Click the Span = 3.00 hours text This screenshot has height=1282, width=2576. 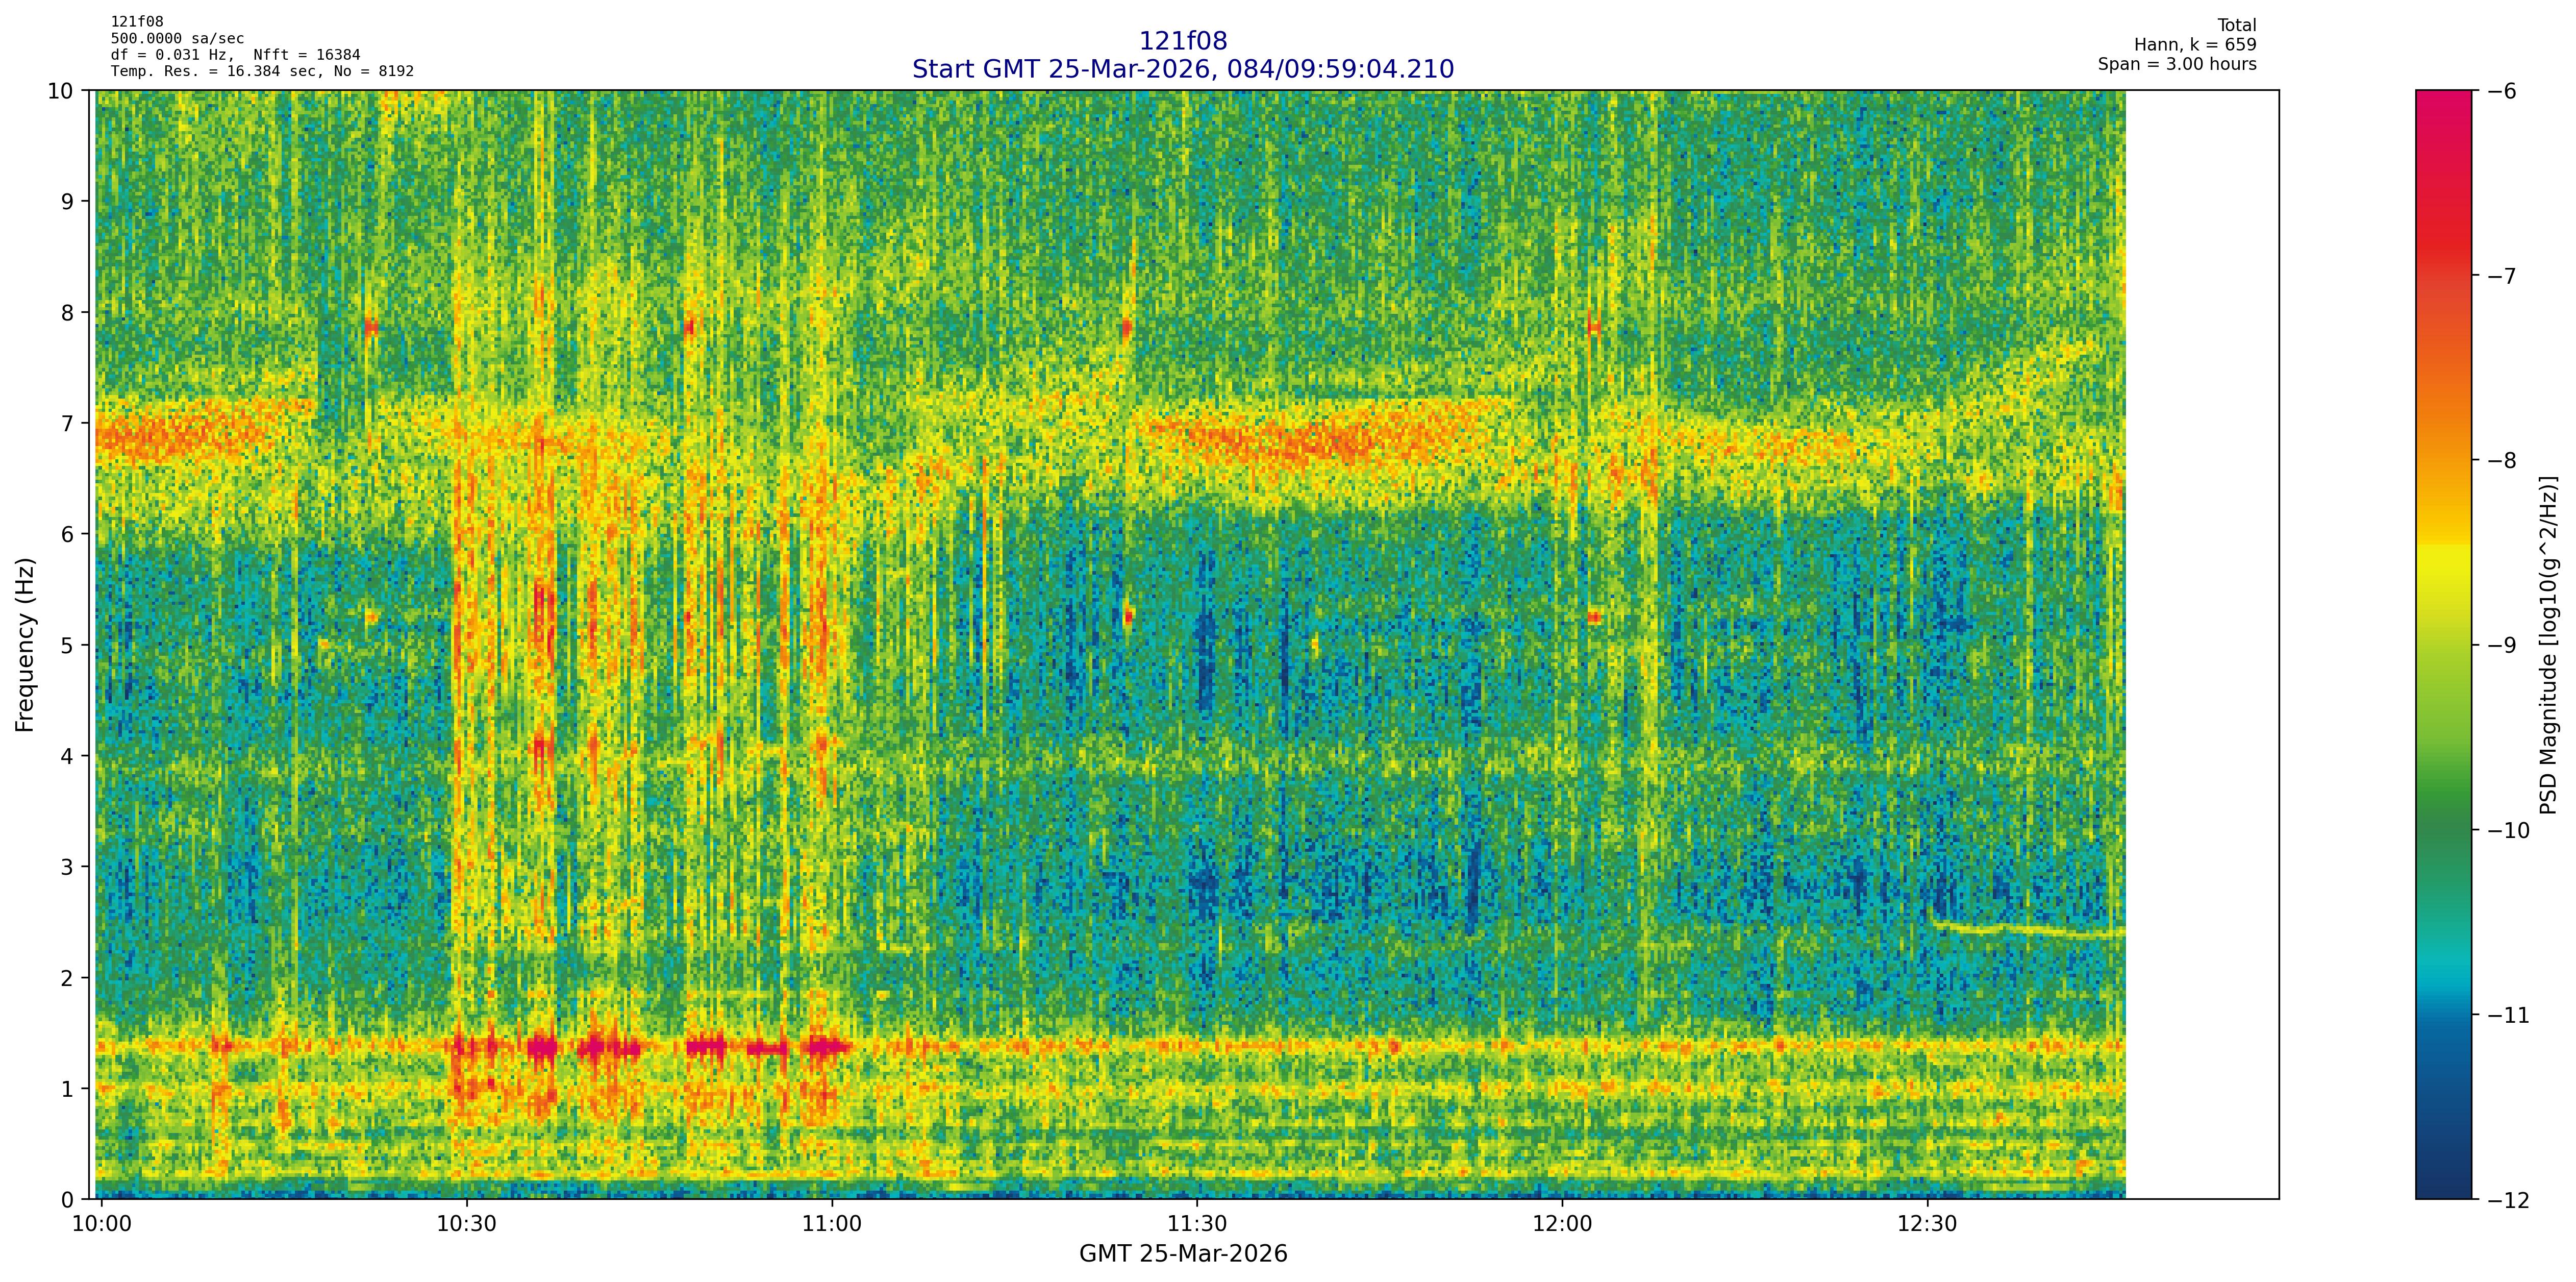coord(2177,64)
